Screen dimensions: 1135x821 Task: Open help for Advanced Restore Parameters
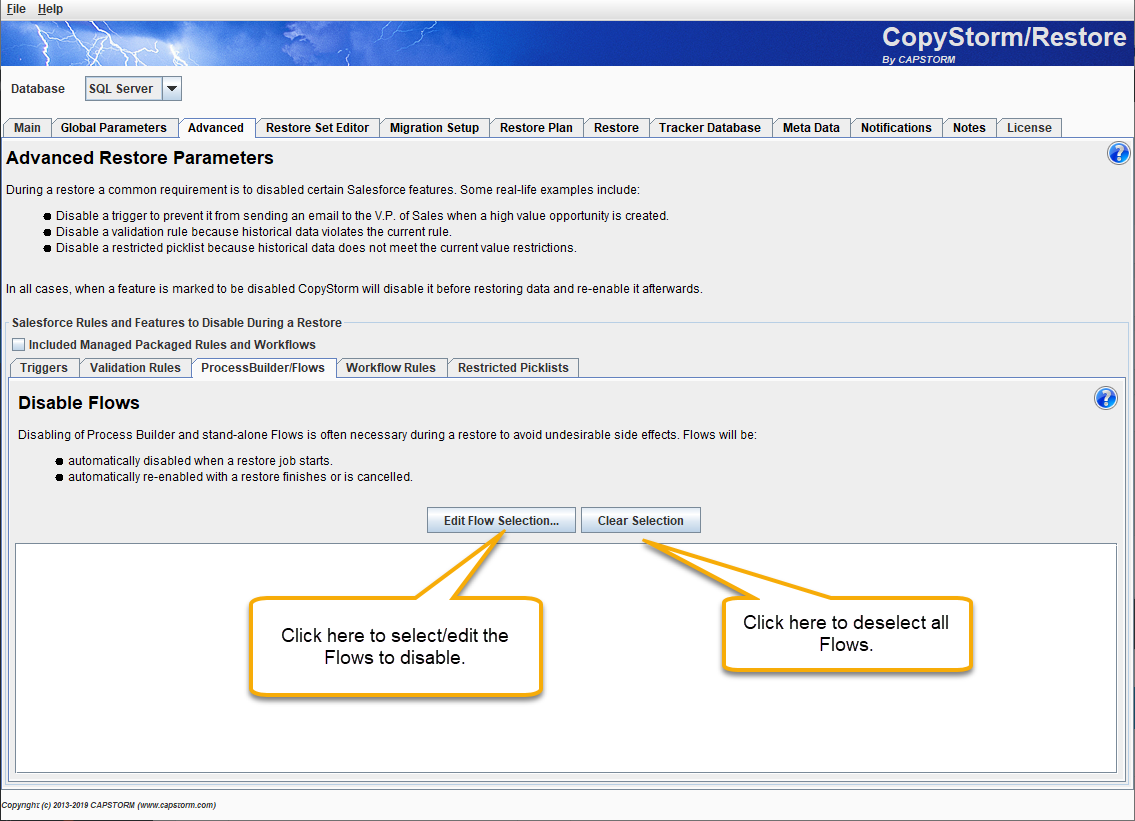point(1118,153)
